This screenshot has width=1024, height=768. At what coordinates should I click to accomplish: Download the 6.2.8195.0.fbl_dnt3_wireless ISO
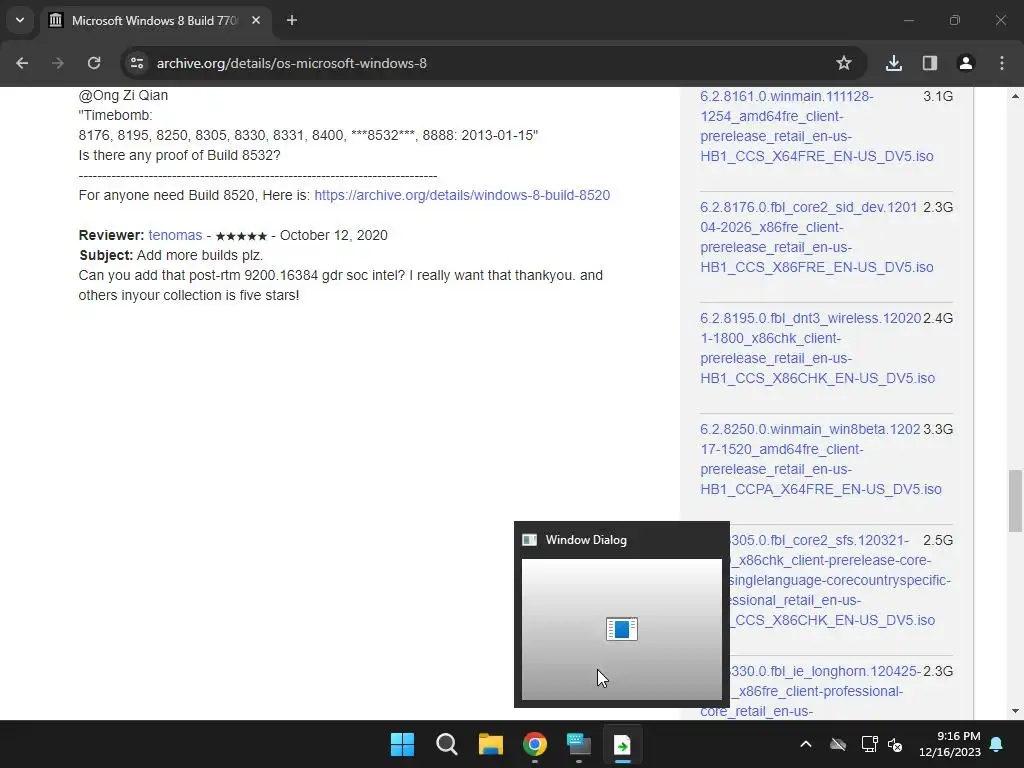pyautogui.click(x=817, y=348)
